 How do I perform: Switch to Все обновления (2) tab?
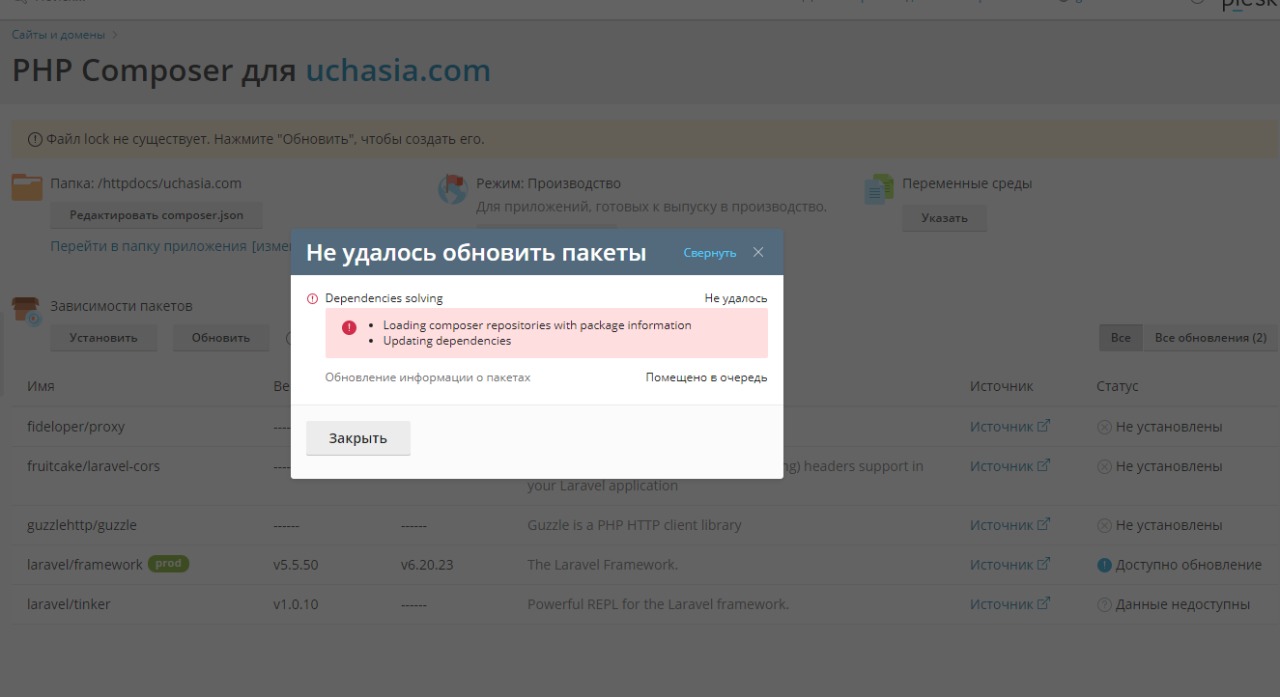coord(1210,338)
